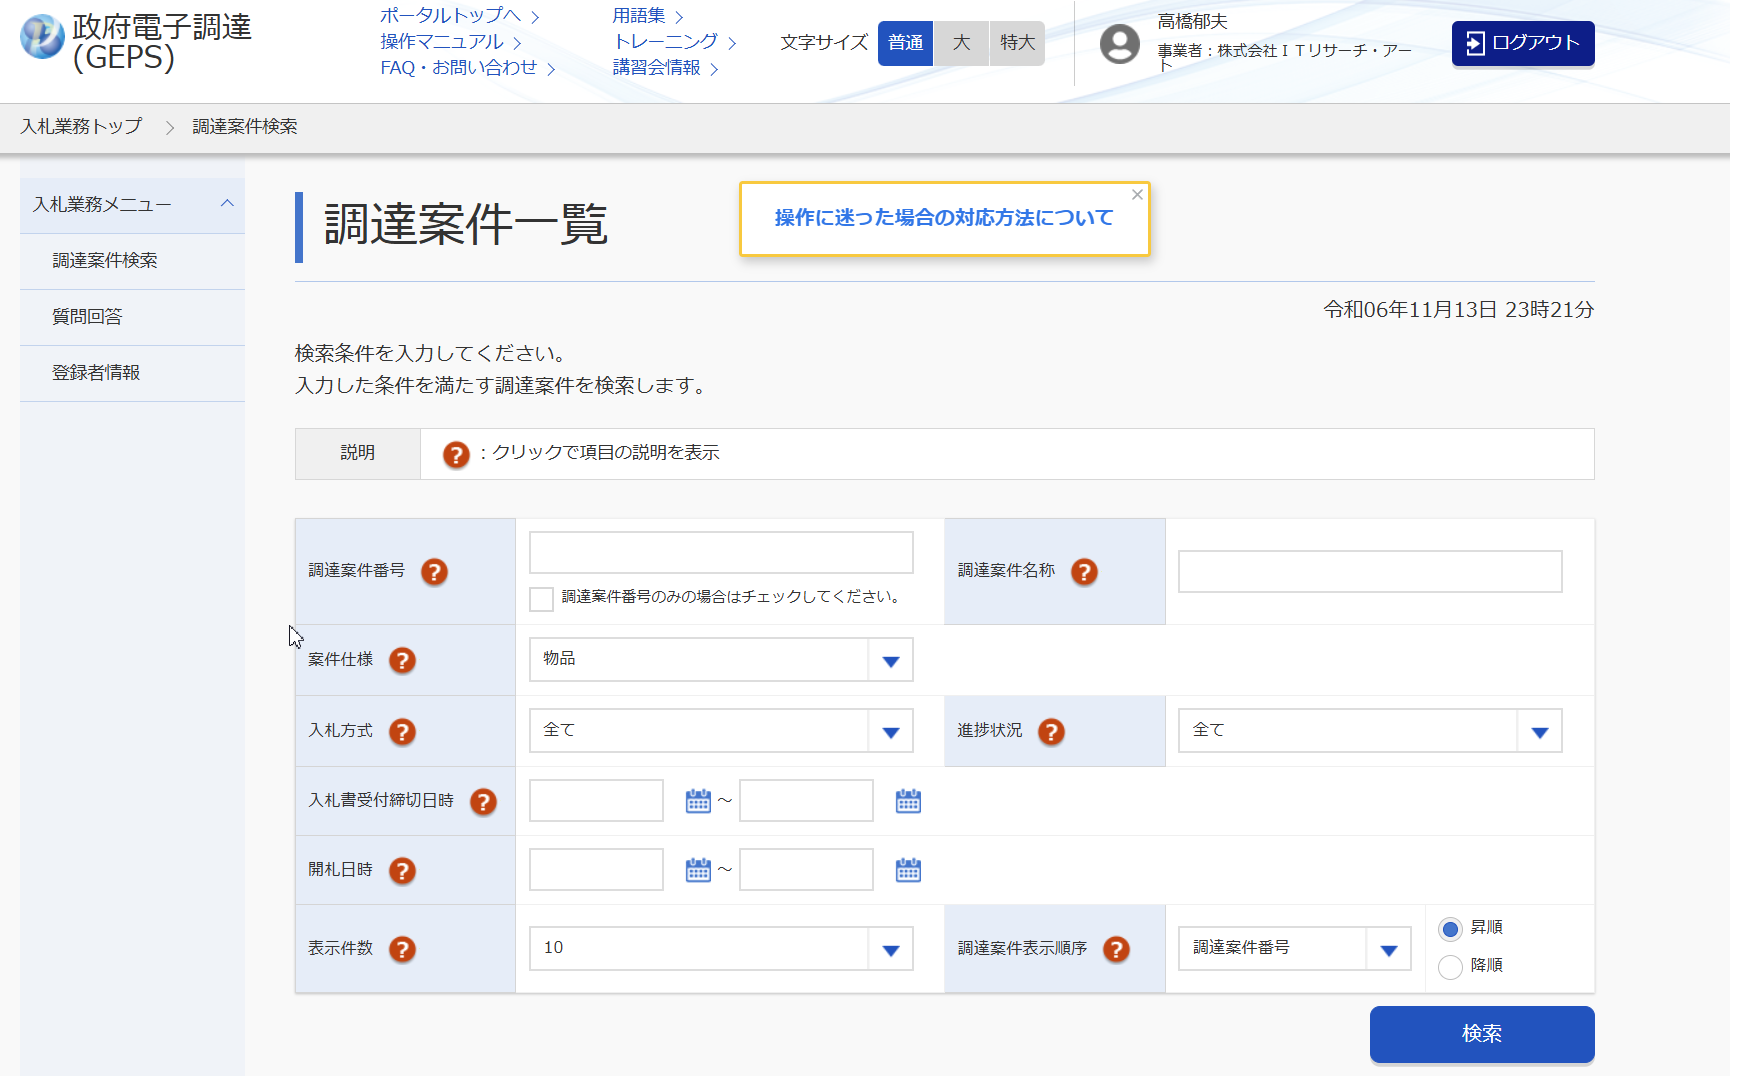Click help icon next to 進捗状況

pyautogui.click(x=1051, y=732)
